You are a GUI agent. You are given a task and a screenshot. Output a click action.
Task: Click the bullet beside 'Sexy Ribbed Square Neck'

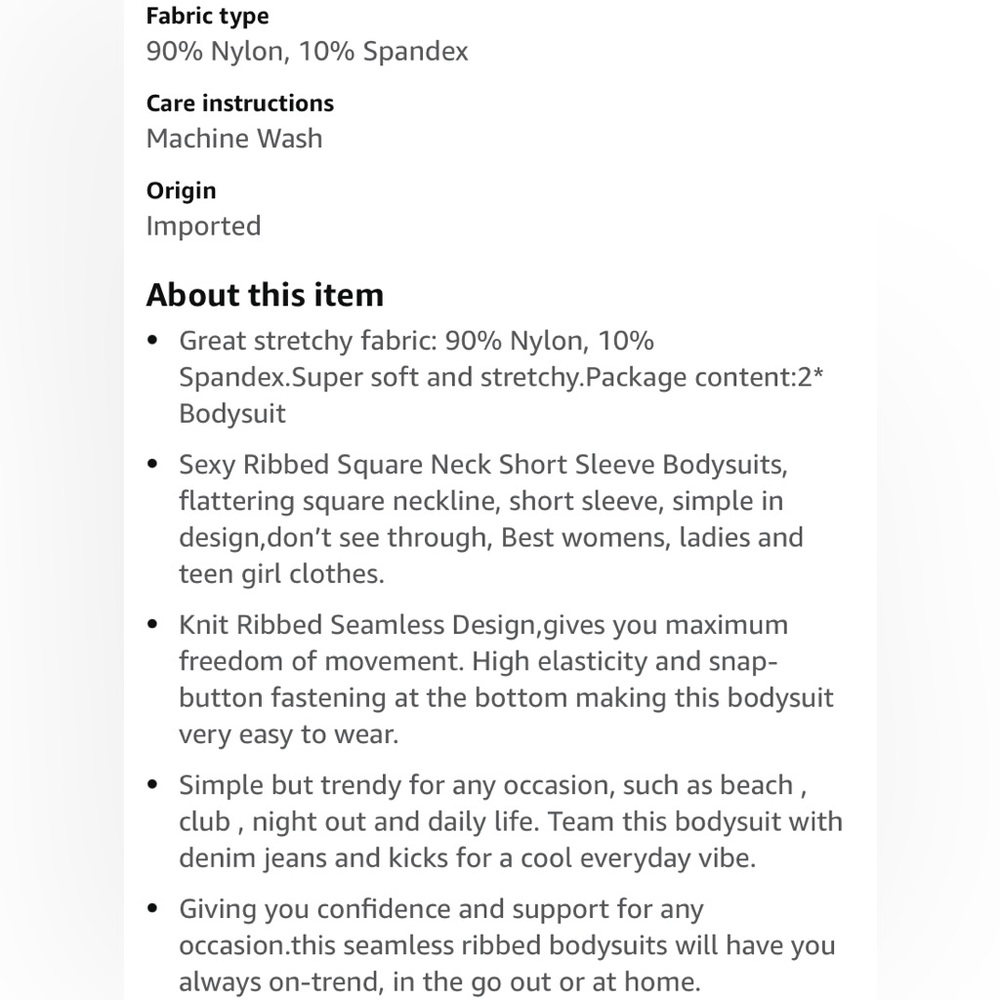pos(152,464)
